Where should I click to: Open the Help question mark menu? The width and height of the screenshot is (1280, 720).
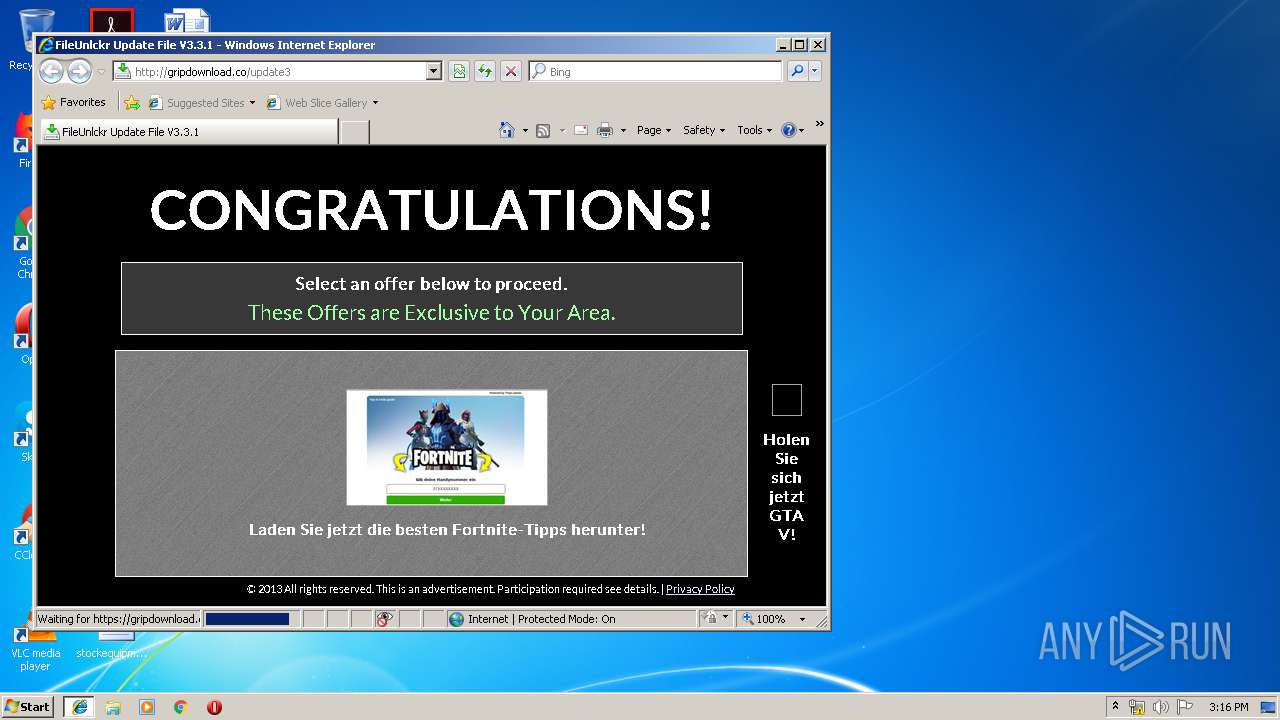click(792, 130)
